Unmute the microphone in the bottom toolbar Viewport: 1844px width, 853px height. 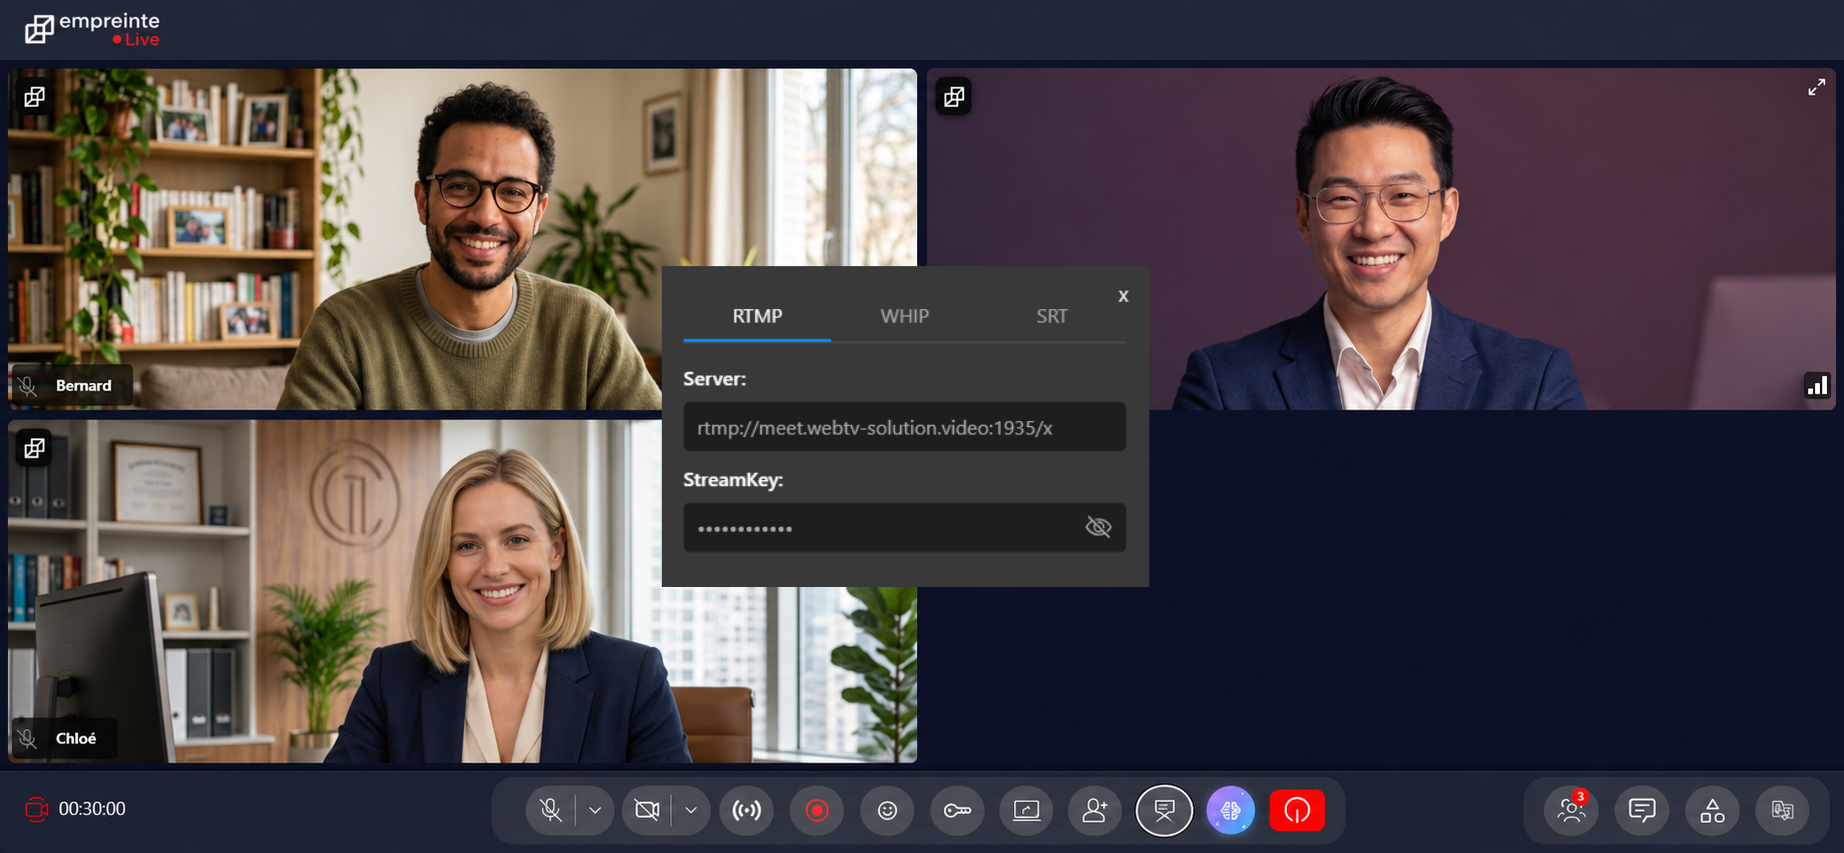[x=550, y=810]
